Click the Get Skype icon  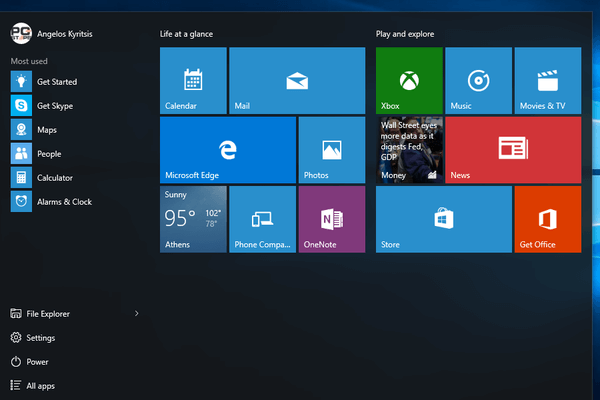coord(21,105)
